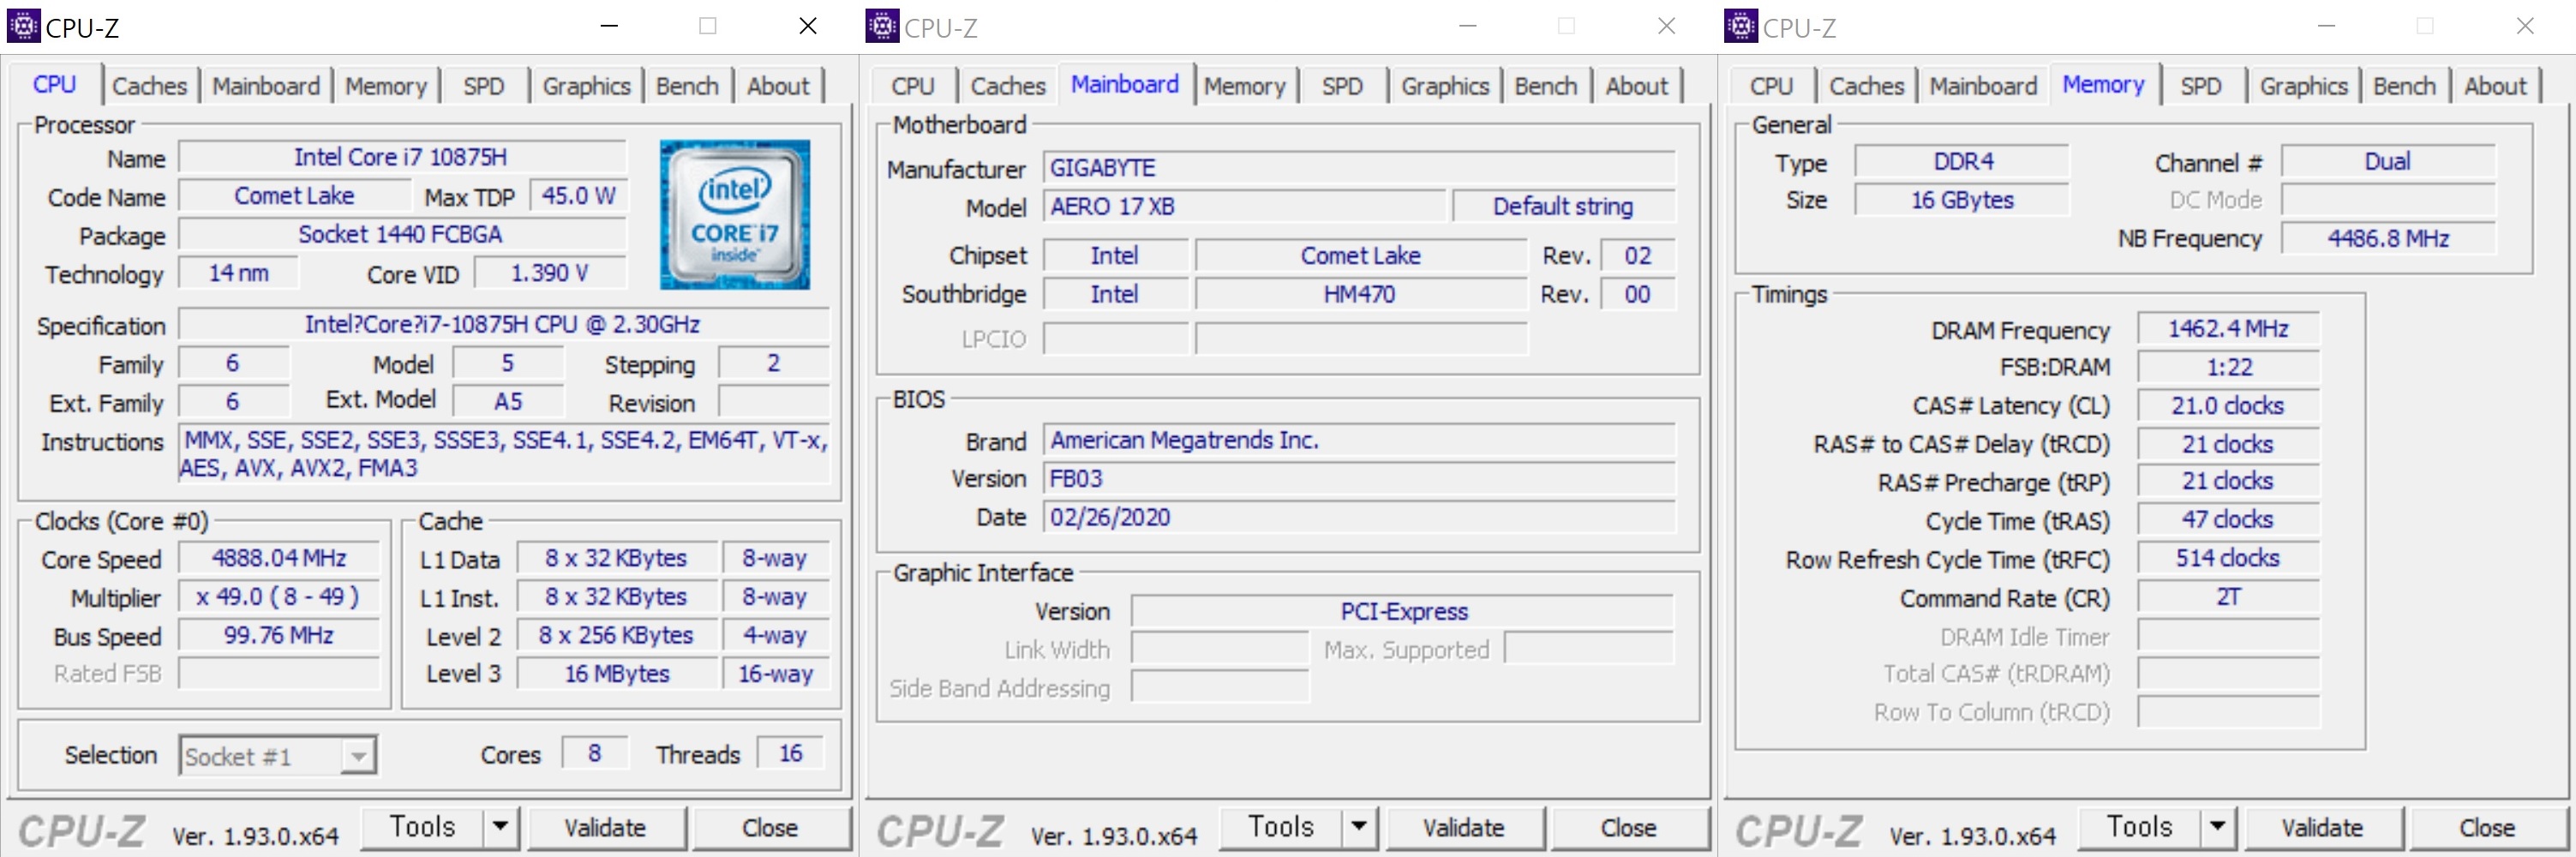Click the Threads value '16'
The image size is (2576, 857).
(x=791, y=753)
